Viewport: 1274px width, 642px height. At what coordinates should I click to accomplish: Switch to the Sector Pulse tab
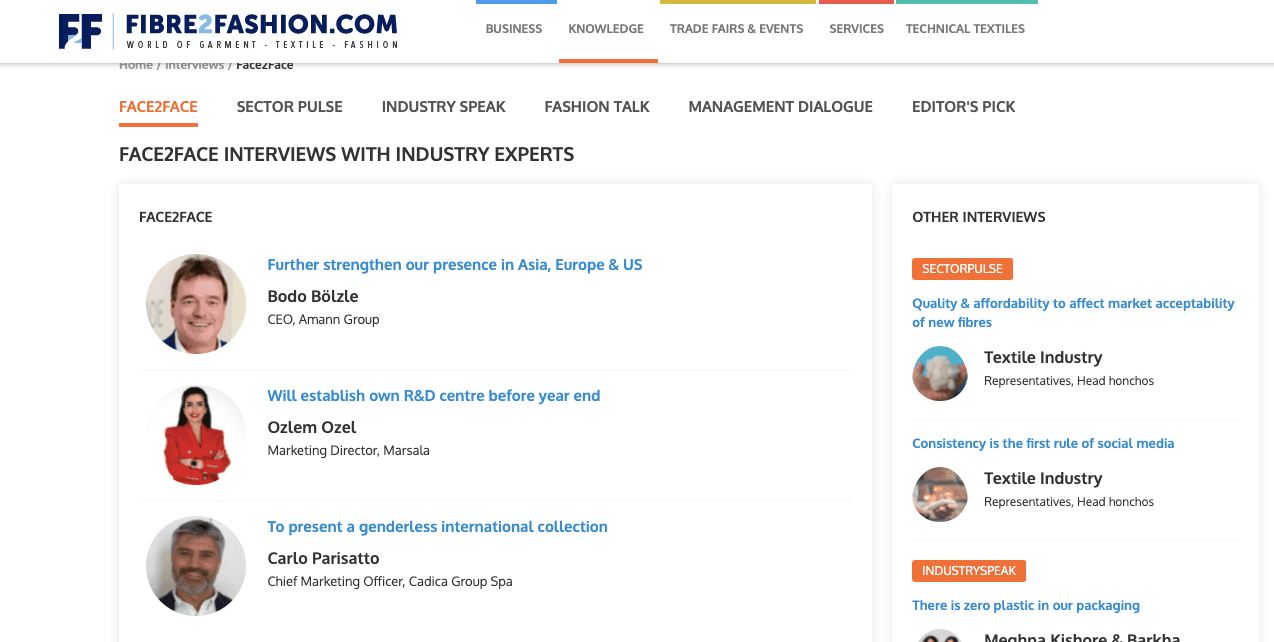[x=289, y=107]
